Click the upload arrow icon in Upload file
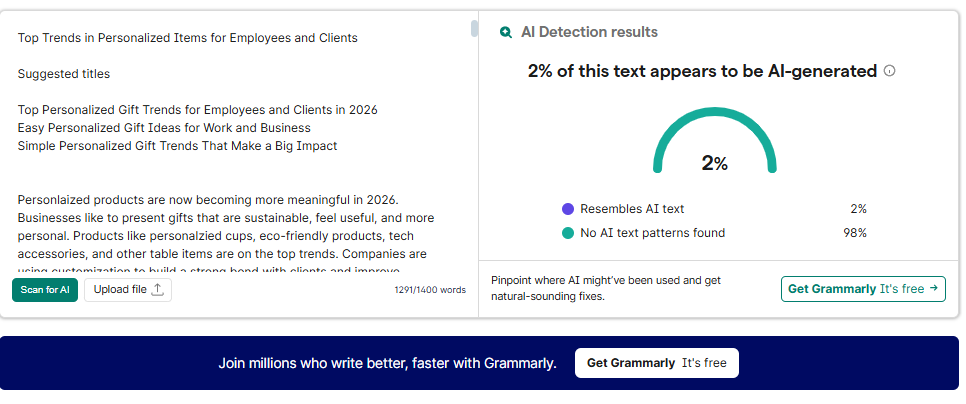The width and height of the screenshot is (966, 404). [157, 289]
